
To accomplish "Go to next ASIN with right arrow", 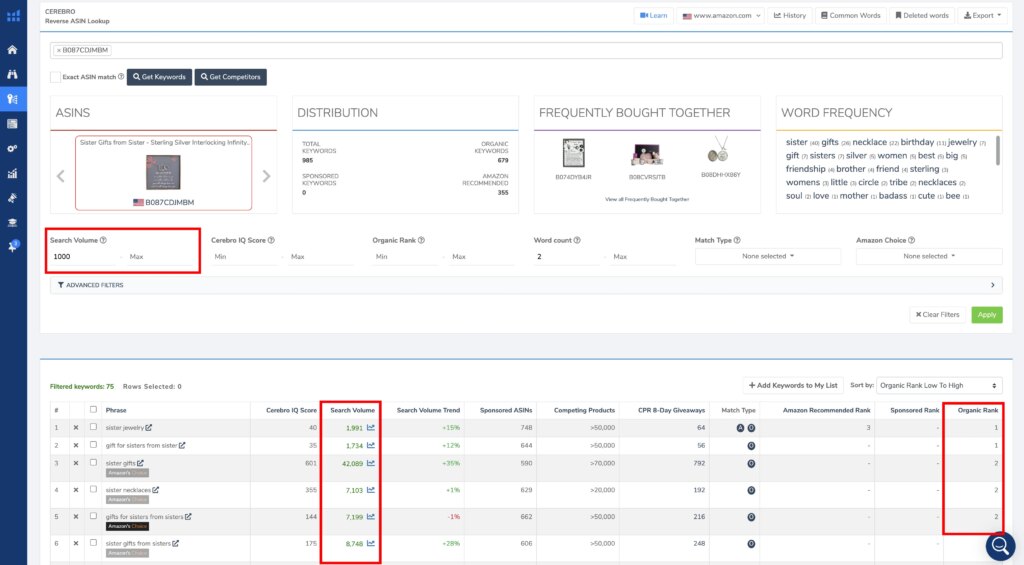I will coord(266,176).
